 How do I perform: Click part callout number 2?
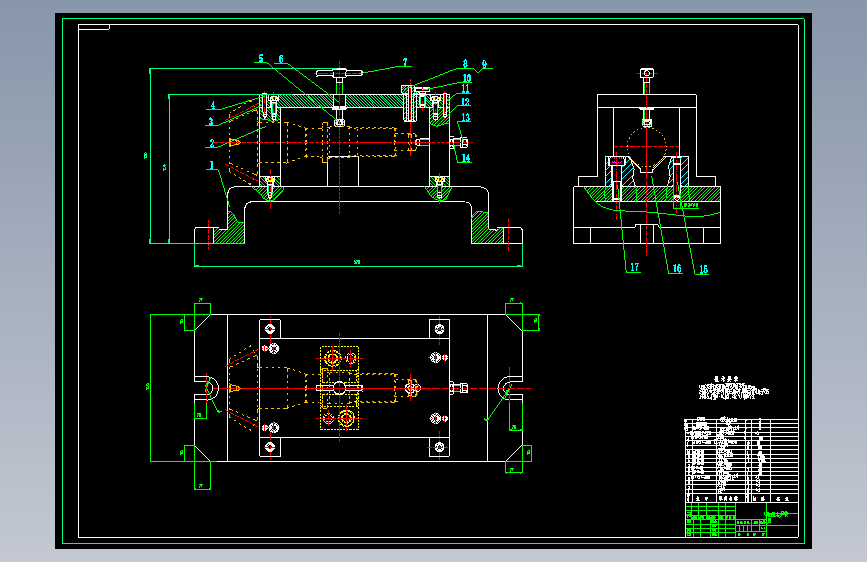pyautogui.click(x=212, y=143)
